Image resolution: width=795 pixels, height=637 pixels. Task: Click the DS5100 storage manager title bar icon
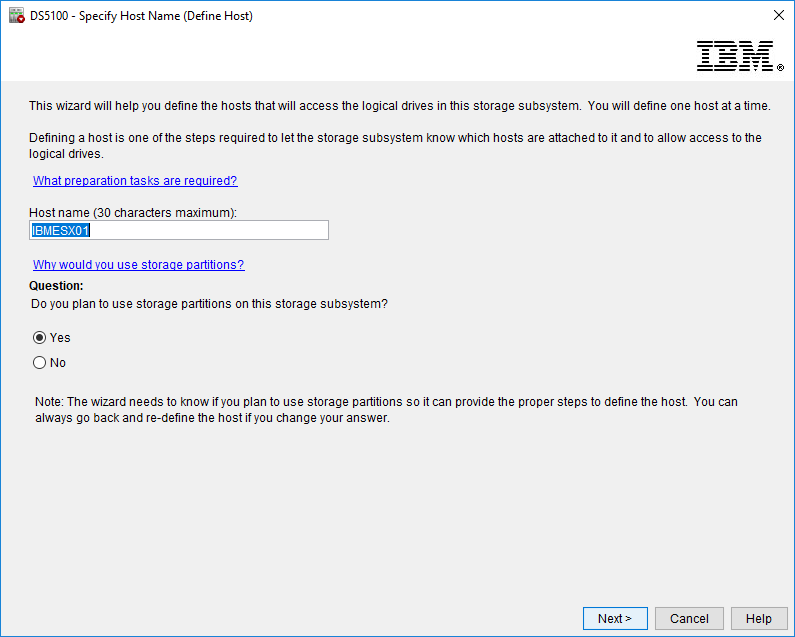coord(16,16)
